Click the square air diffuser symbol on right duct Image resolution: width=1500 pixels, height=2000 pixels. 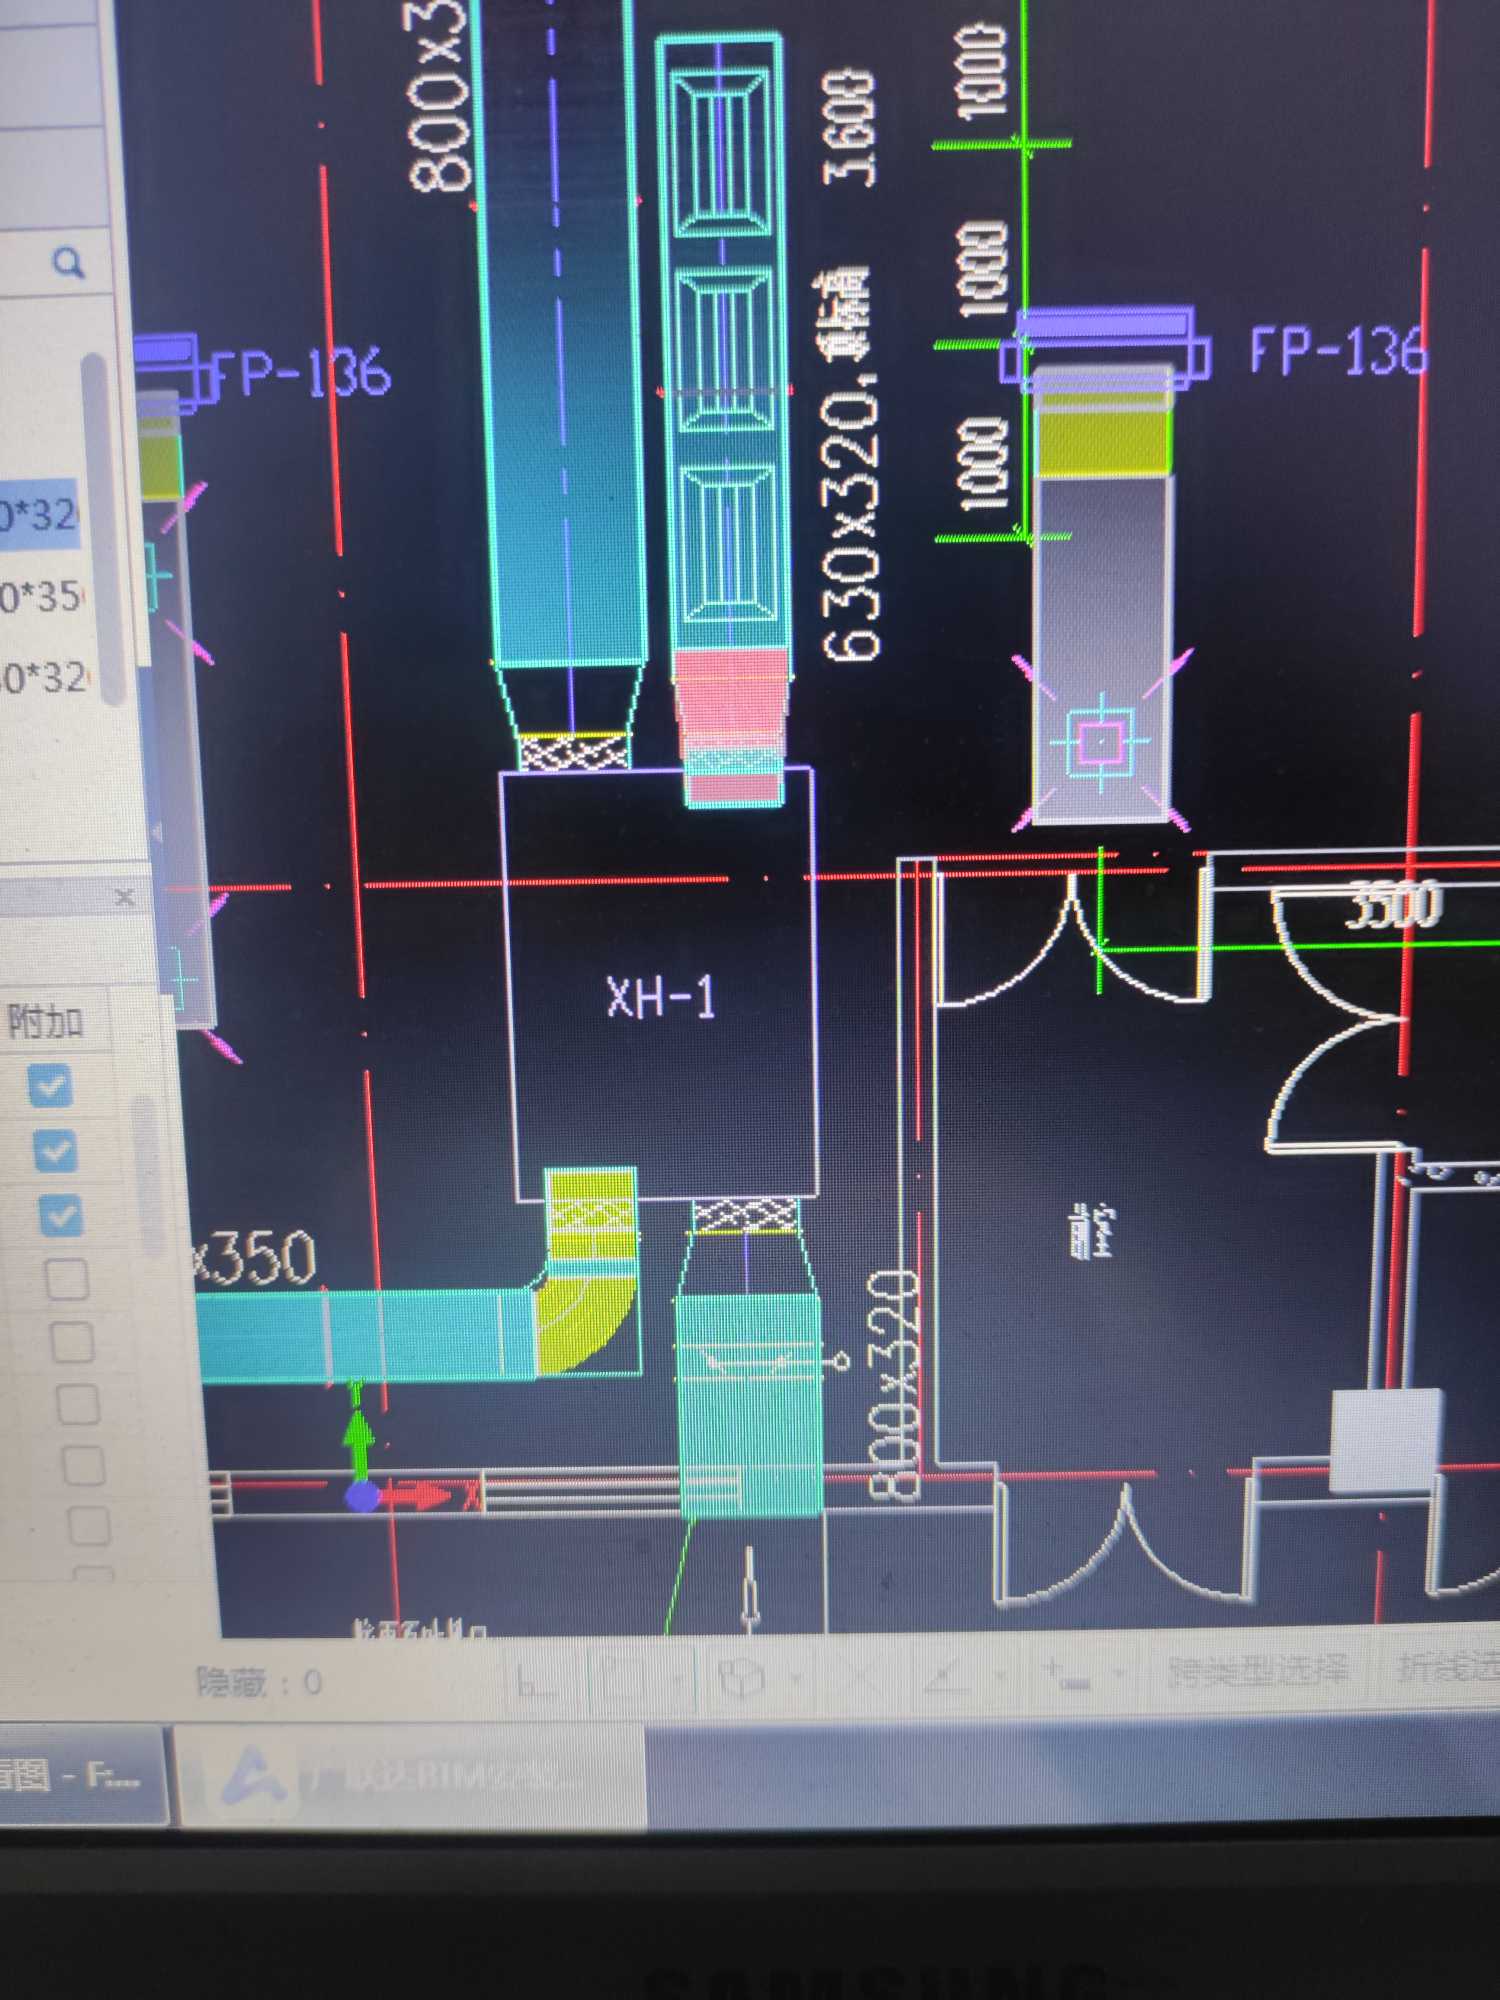tap(1101, 742)
